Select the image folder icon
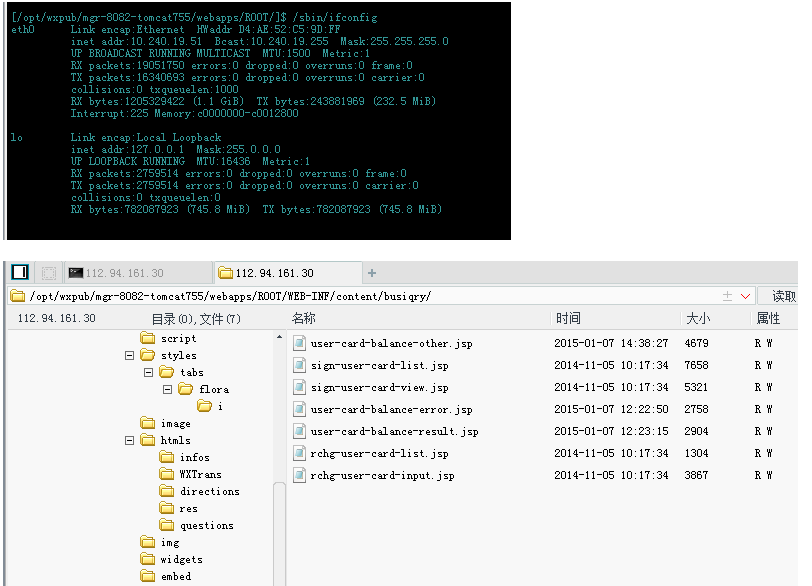Screen dimensions: 812x586 148,423
